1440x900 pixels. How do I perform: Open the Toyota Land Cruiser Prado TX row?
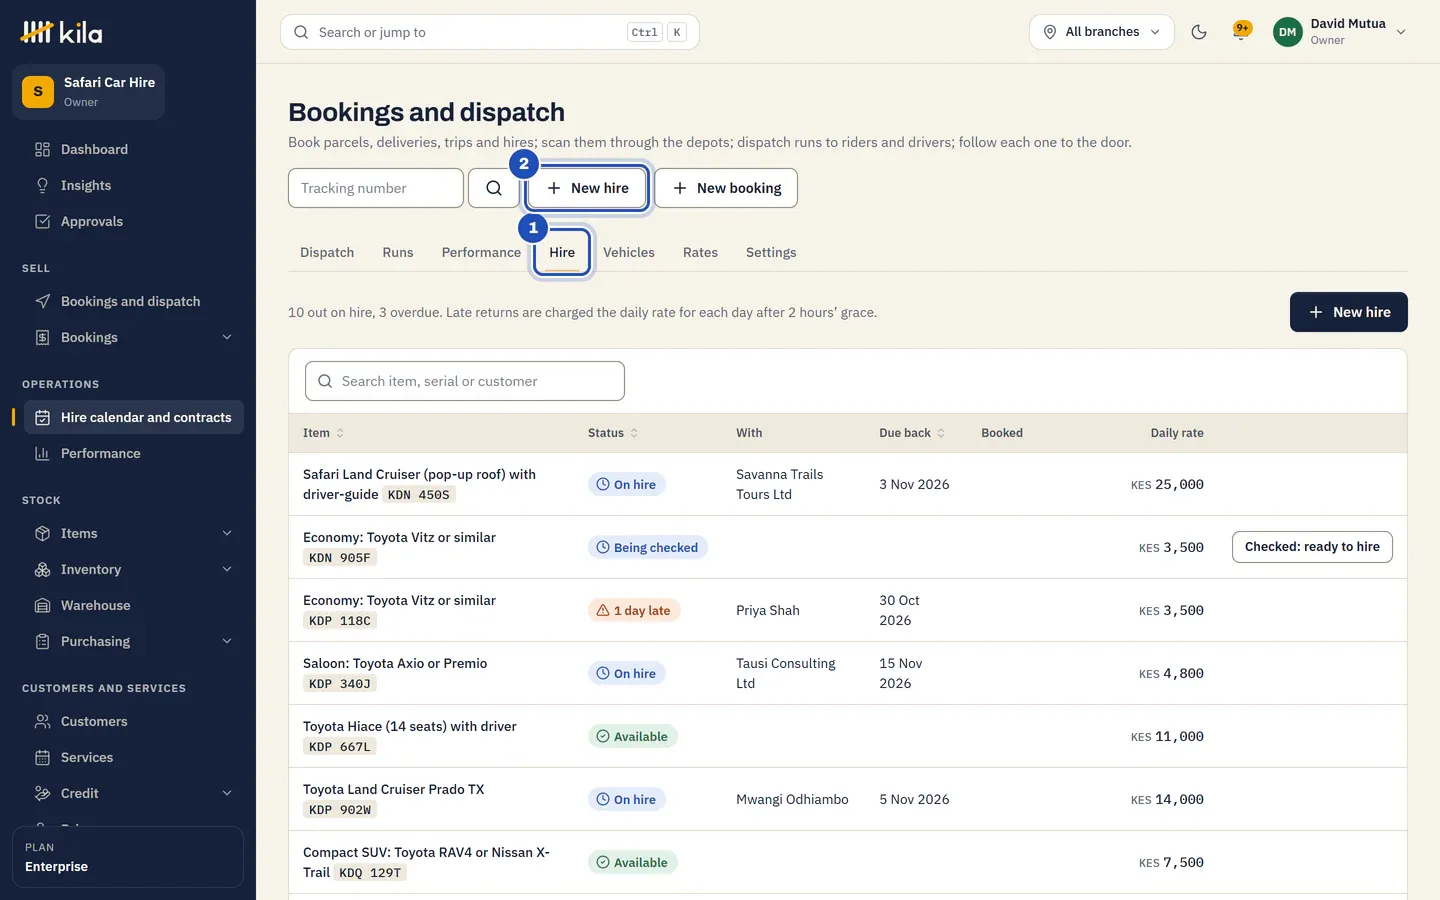pyautogui.click(x=848, y=799)
